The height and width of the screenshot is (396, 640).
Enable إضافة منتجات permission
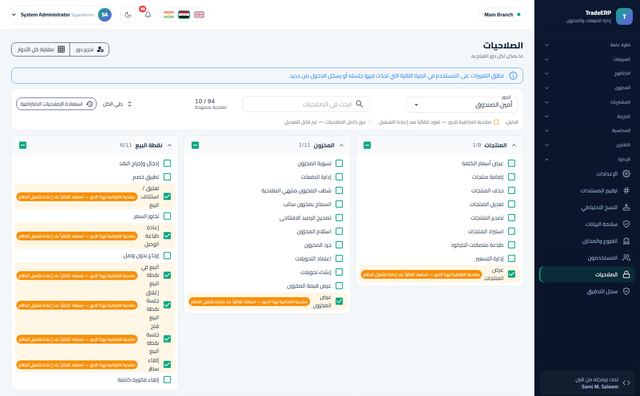click(511, 177)
